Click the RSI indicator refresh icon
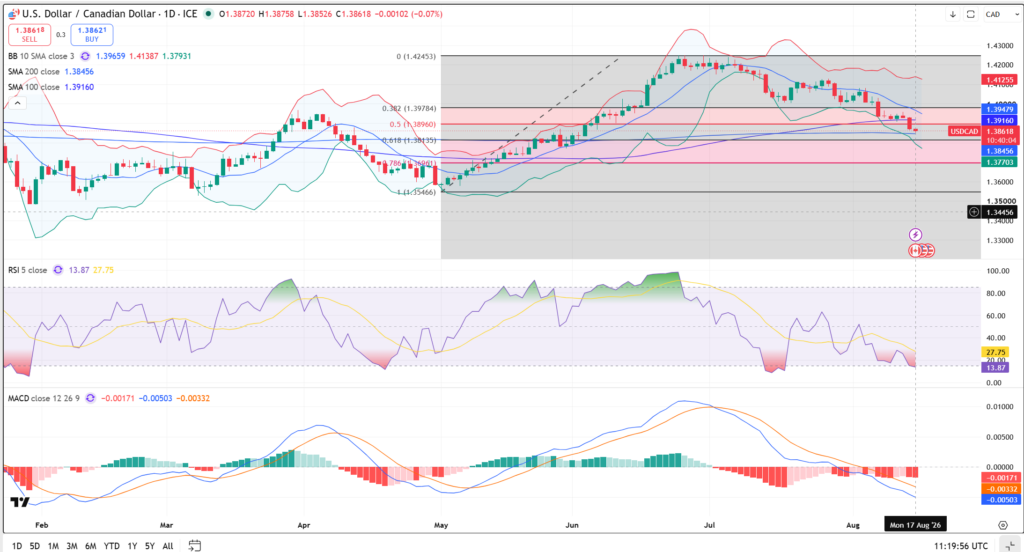 click(58, 270)
